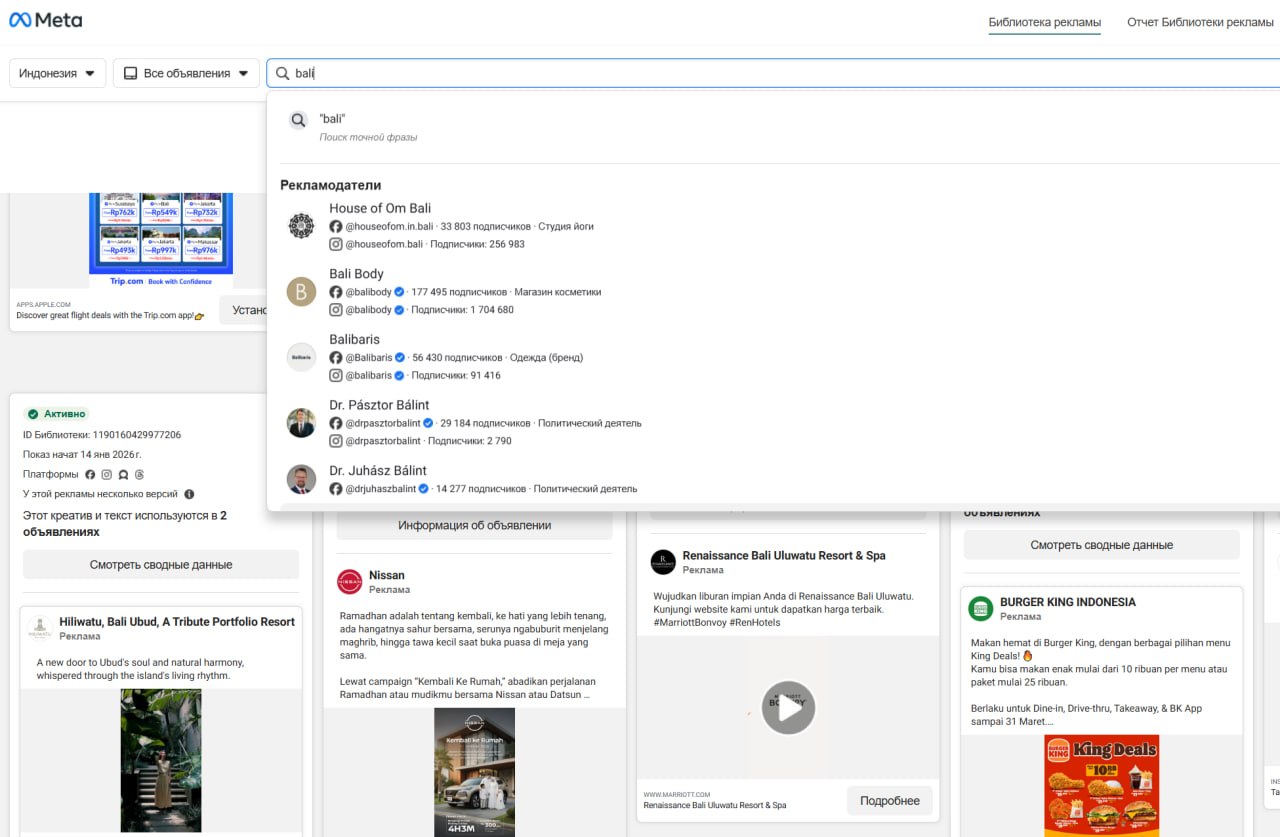Click Instagram icon in Dr. Pásztor Bálint row
This screenshot has height=837, width=1280.
coord(336,441)
